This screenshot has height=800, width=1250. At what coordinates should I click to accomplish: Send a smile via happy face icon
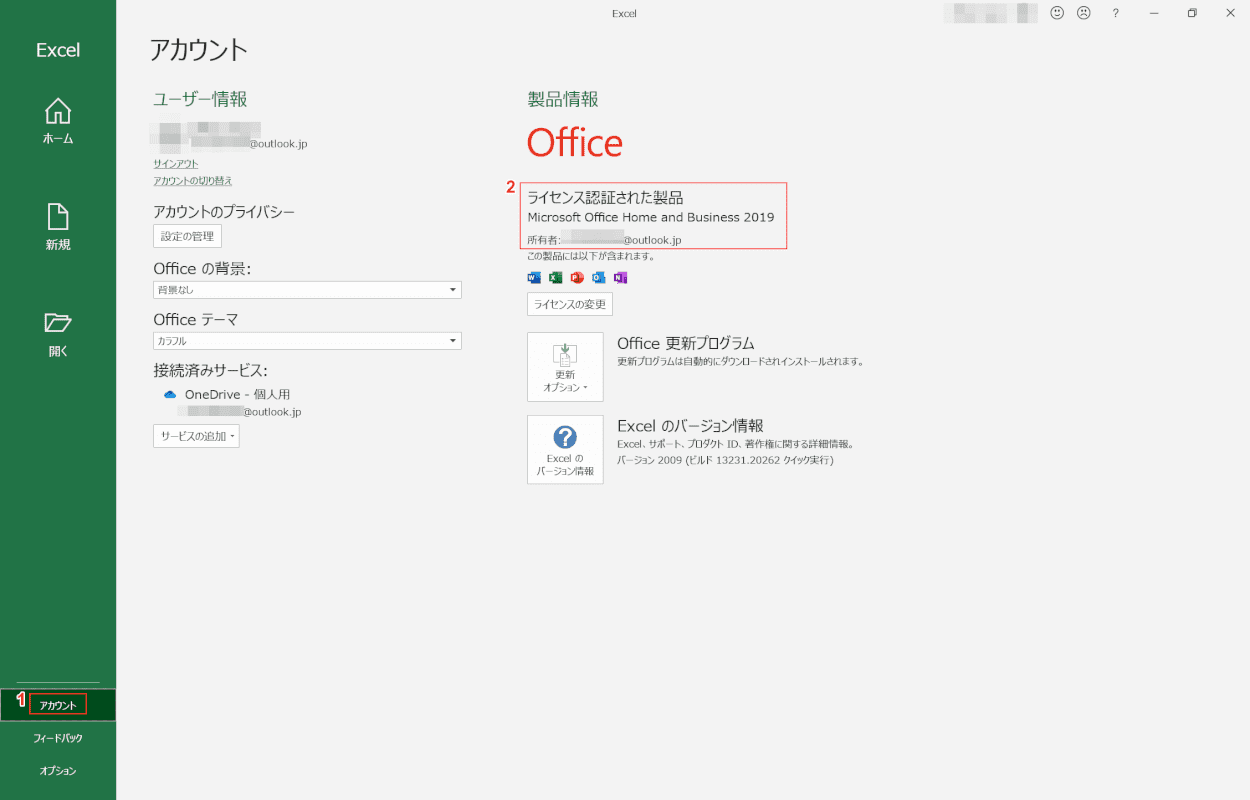(1057, 13)
